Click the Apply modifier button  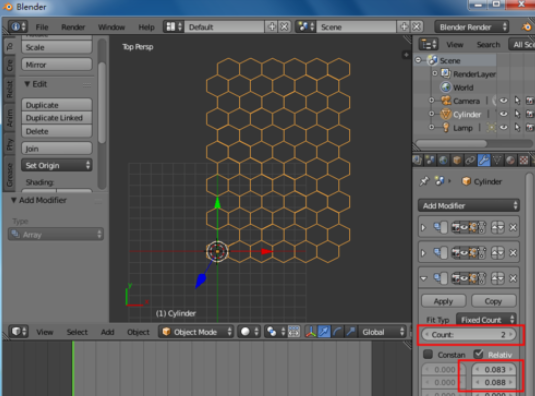(444, 301)
